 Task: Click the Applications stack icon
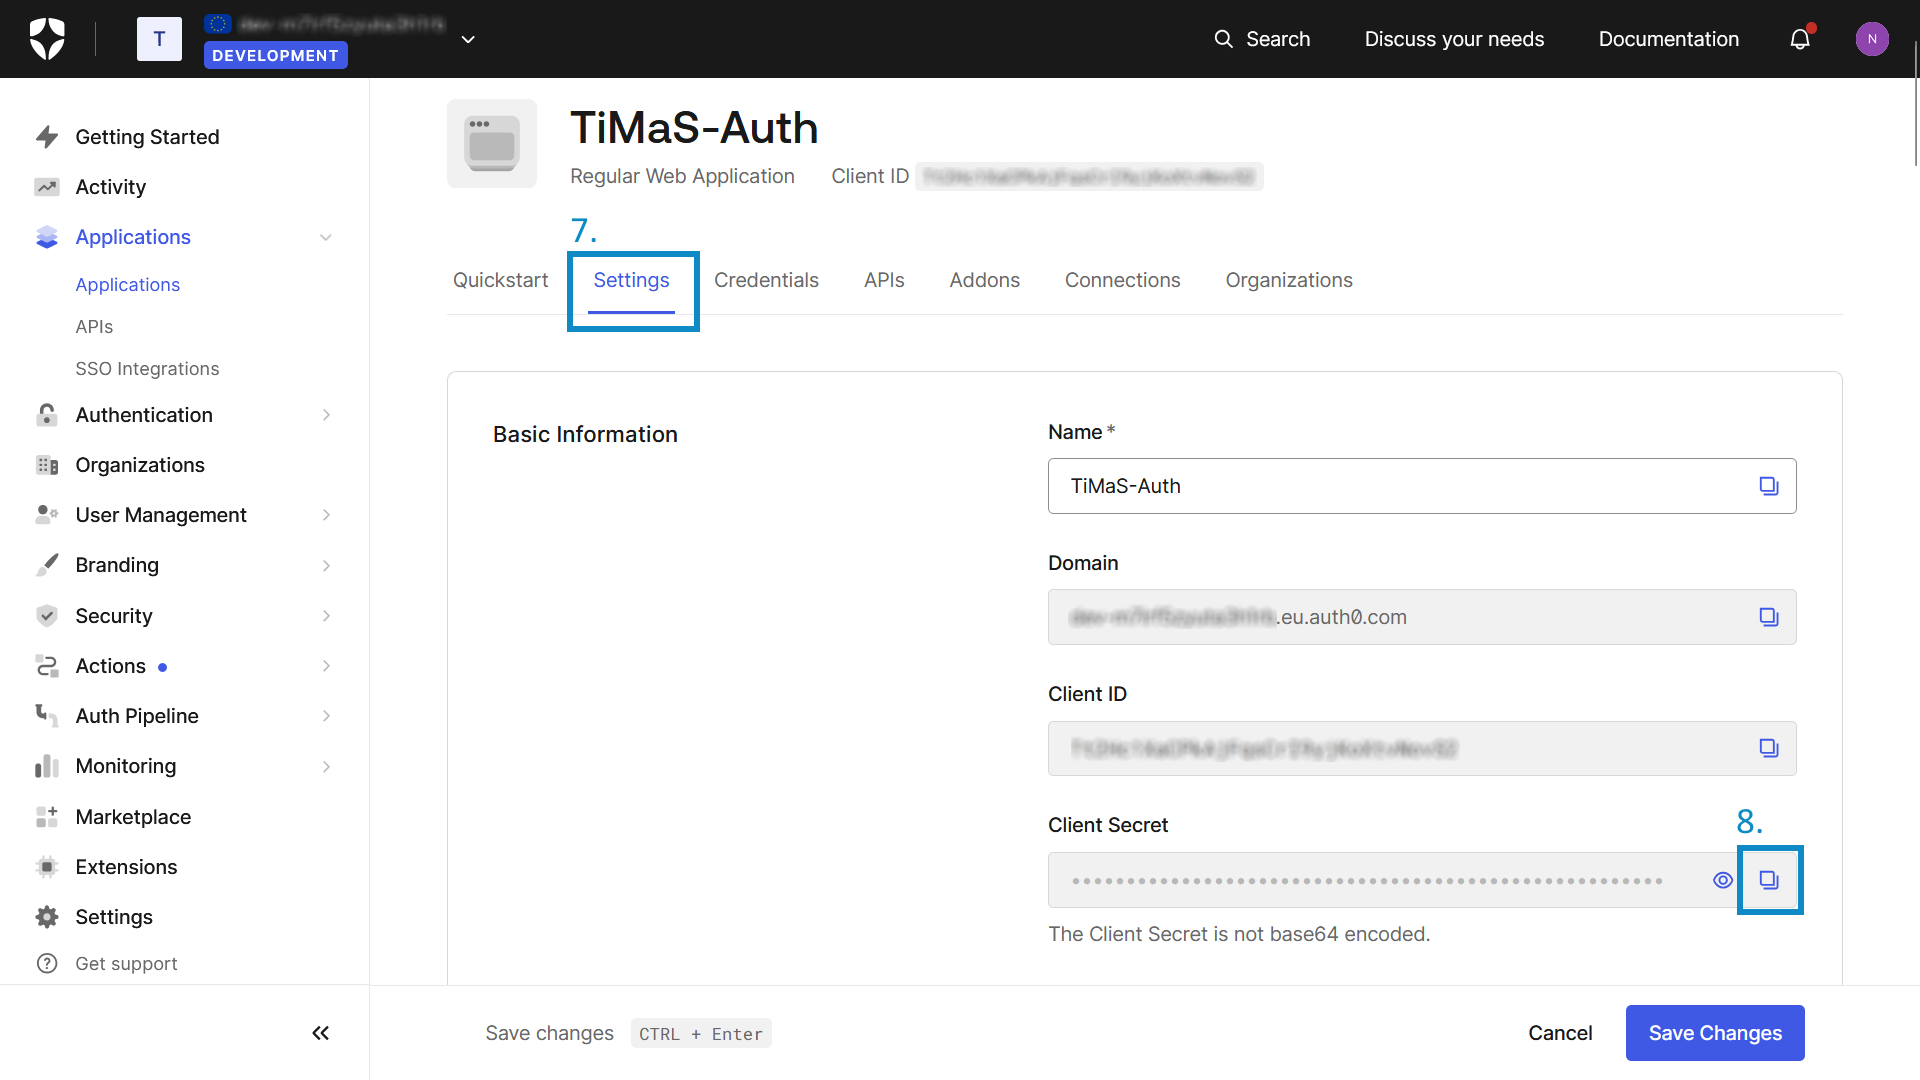coord(47,237)
